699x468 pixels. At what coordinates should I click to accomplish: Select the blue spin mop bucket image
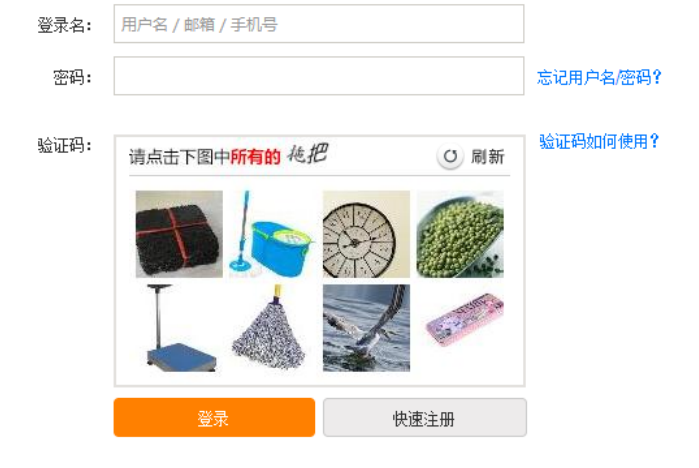[x=273, y=234]
